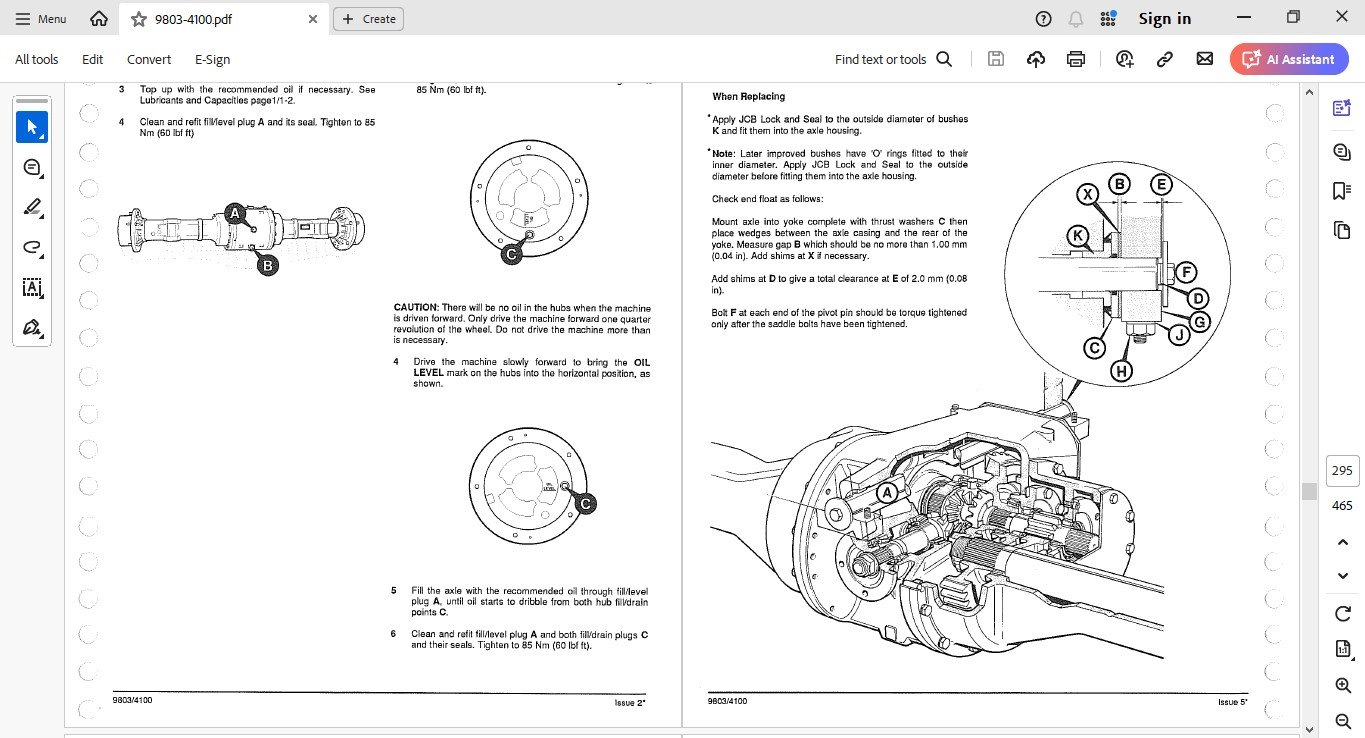1365x738 pixels.
Task: Choose the Select arrow tool
Action: click(32, 127)
